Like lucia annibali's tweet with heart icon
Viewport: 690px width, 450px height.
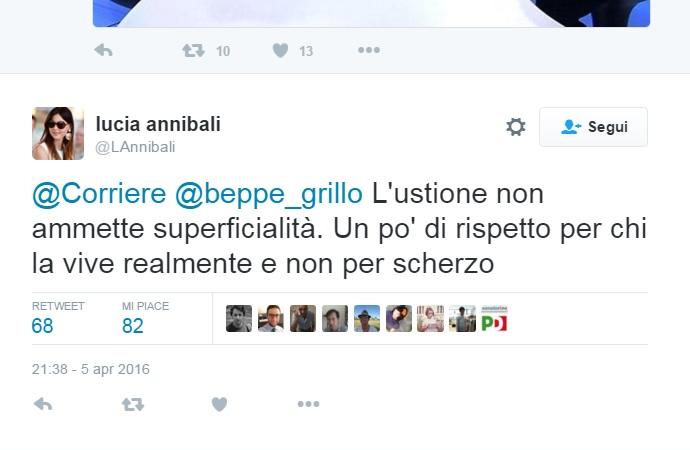(x=220, y=404)
